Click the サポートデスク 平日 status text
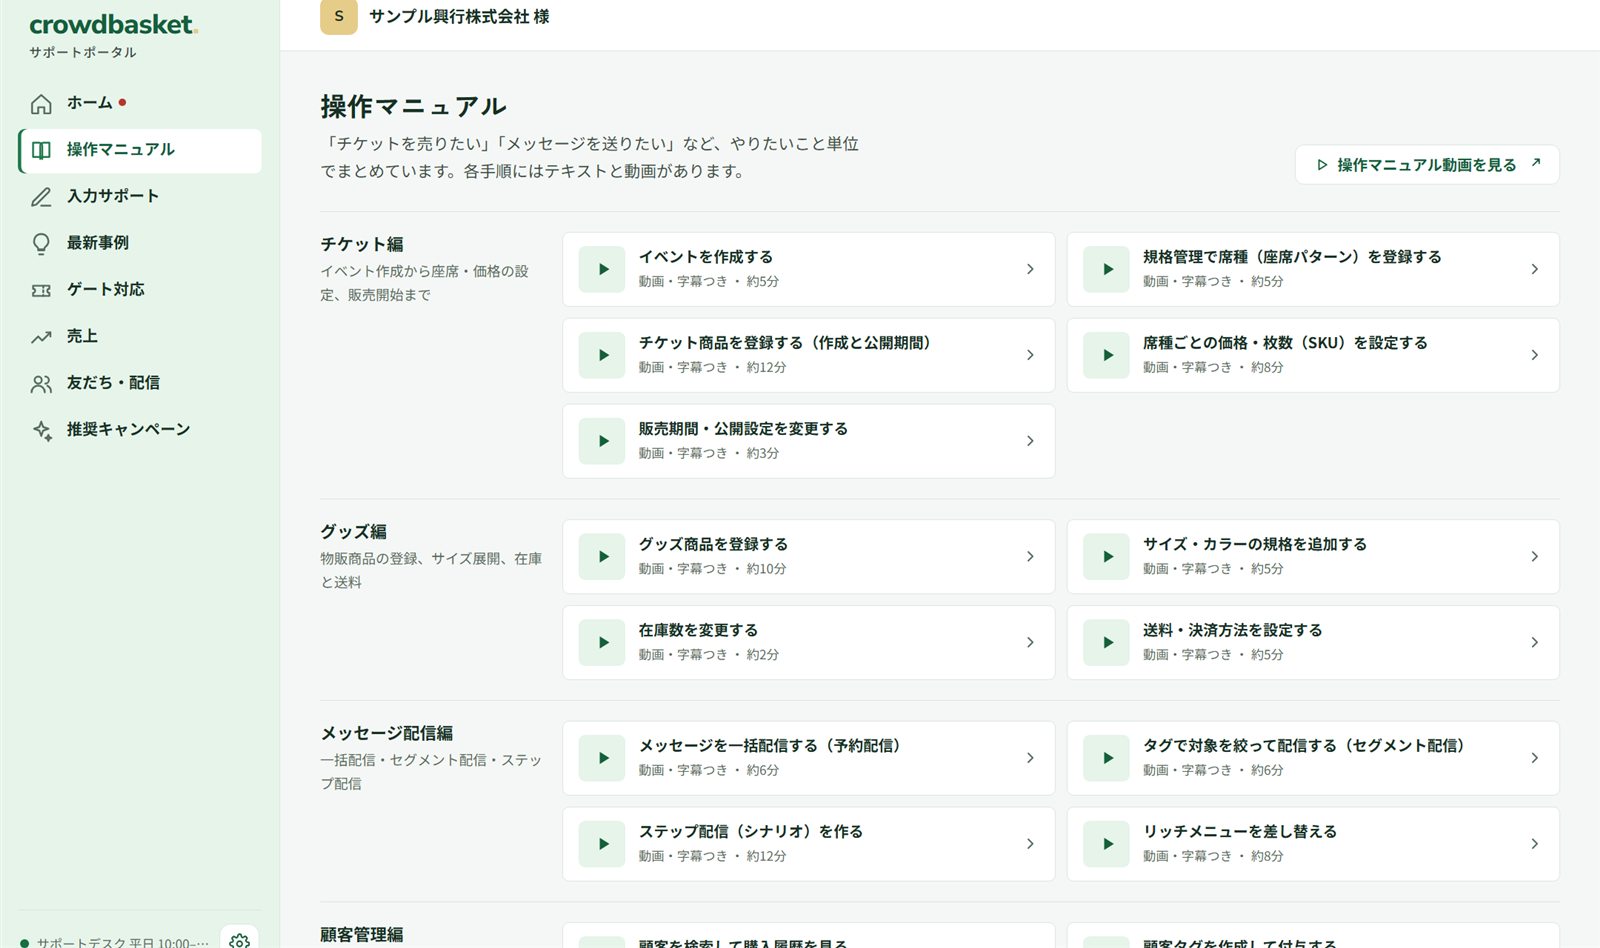1600x948 pixels. click(122, 942)
